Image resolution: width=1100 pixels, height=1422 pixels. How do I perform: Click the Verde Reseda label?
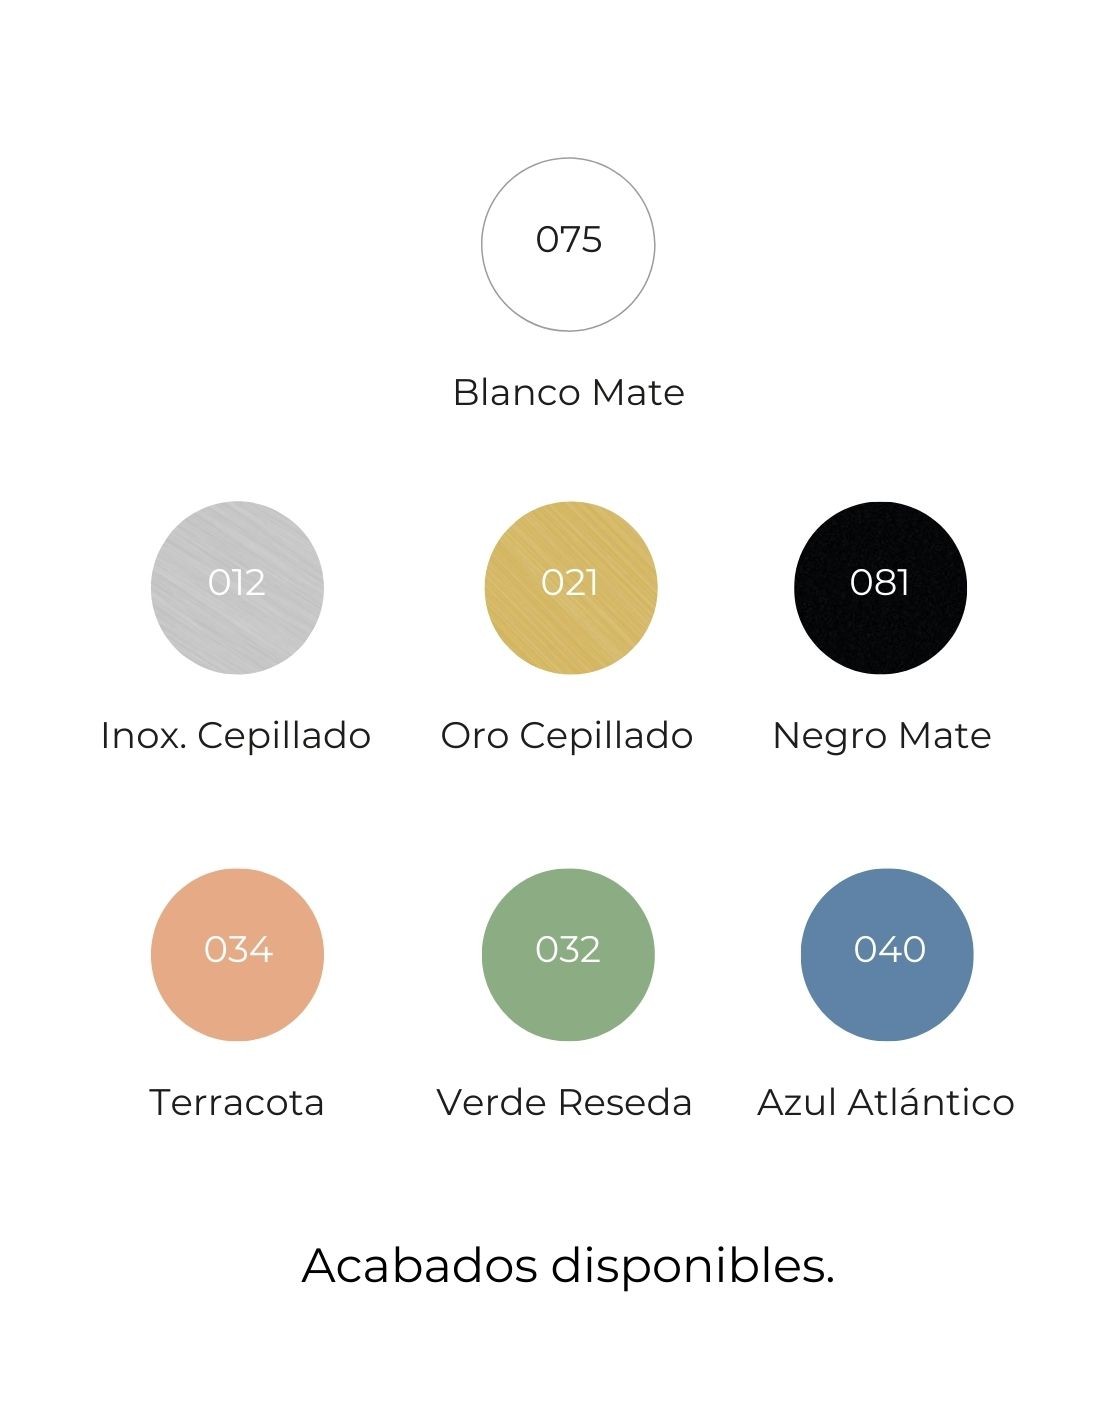coord(564,1102)
